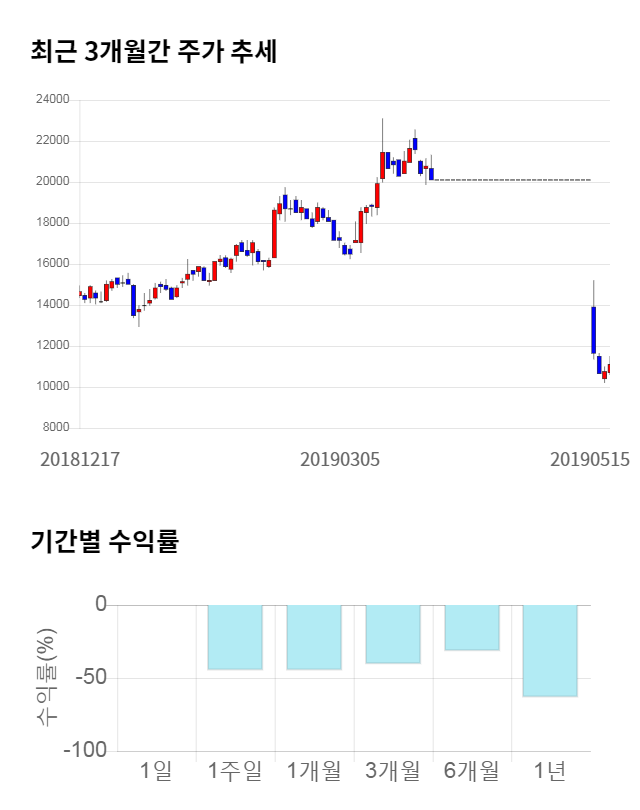640x810 pixels.
Task: Click the 1일 x-axis label
Action: pos(157,770)
